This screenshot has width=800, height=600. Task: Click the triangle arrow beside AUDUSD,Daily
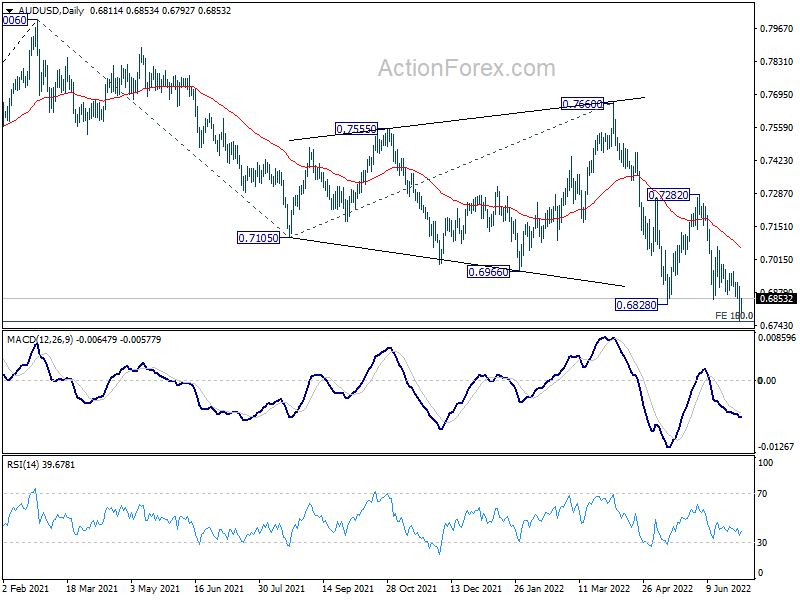tap(10, 9)
